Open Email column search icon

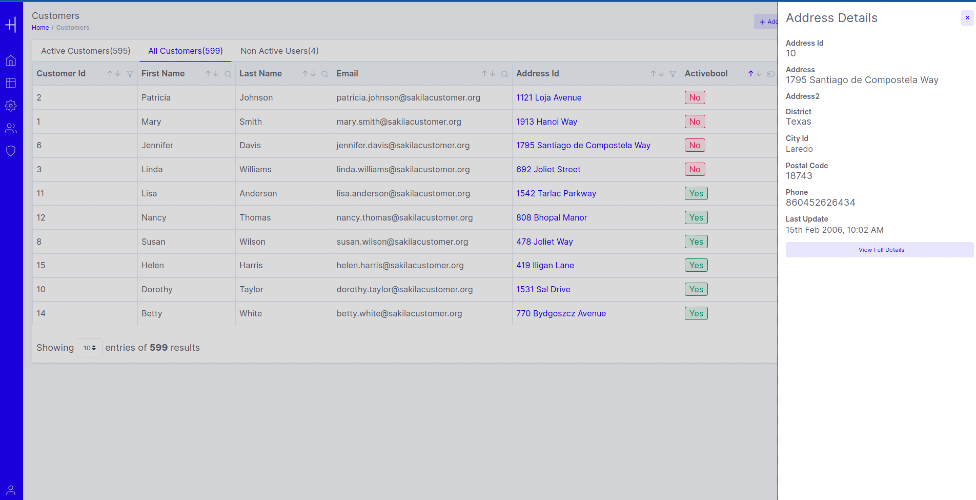click(504, 73)
